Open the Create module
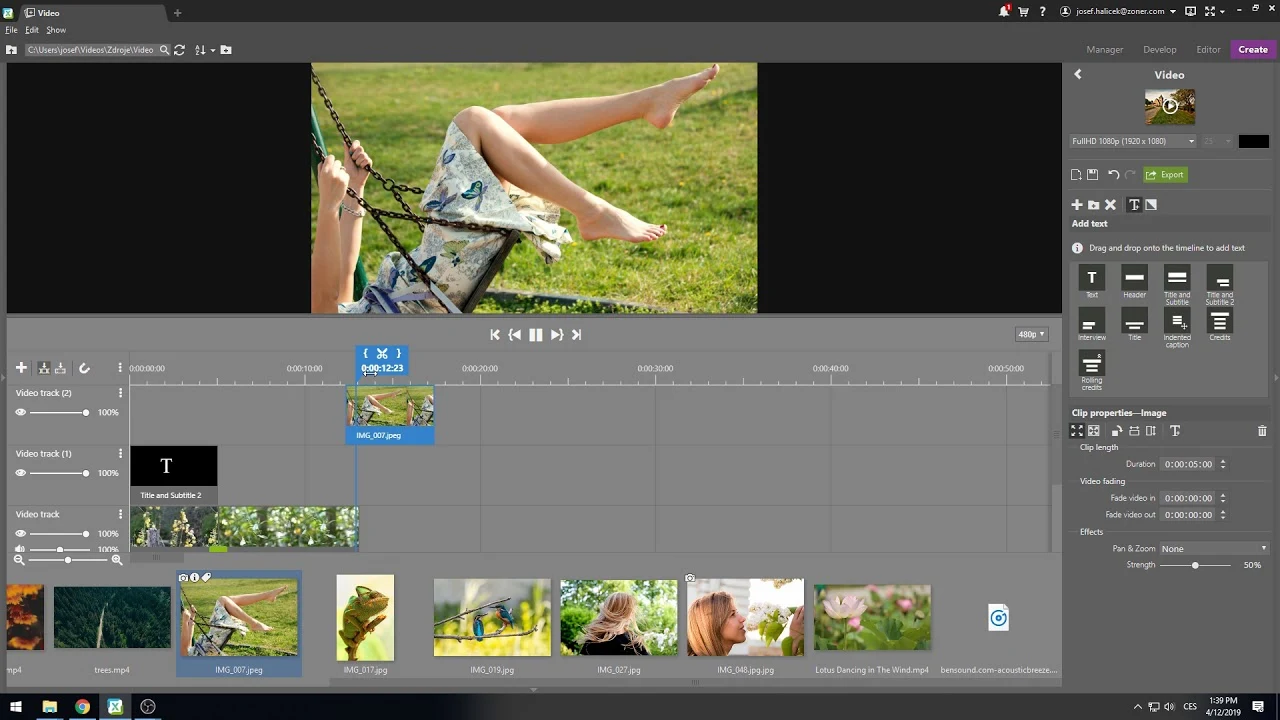1280x720 pixels. pyautogui.click(x=1253, y=49)
